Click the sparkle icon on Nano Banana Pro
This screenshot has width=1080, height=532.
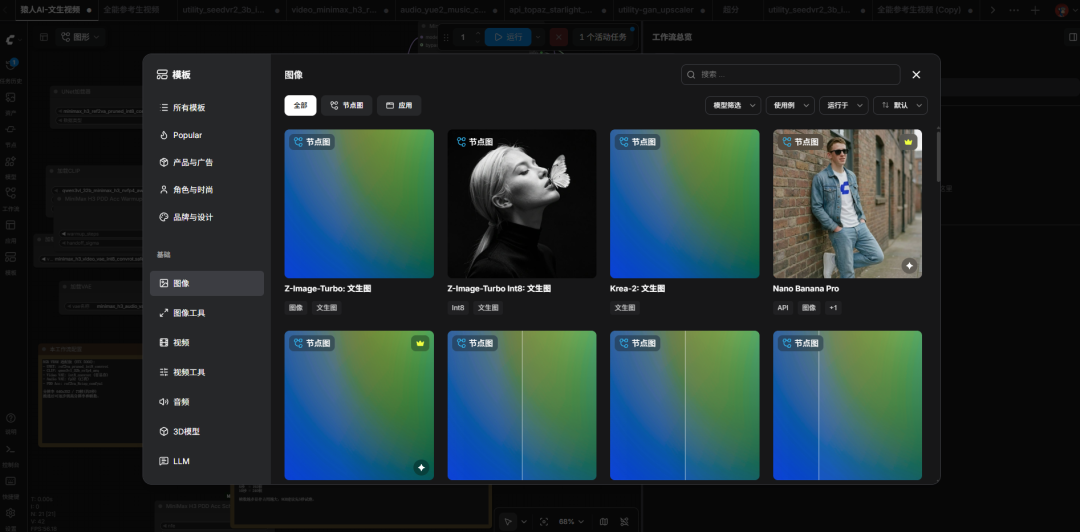tap(909, 266)
